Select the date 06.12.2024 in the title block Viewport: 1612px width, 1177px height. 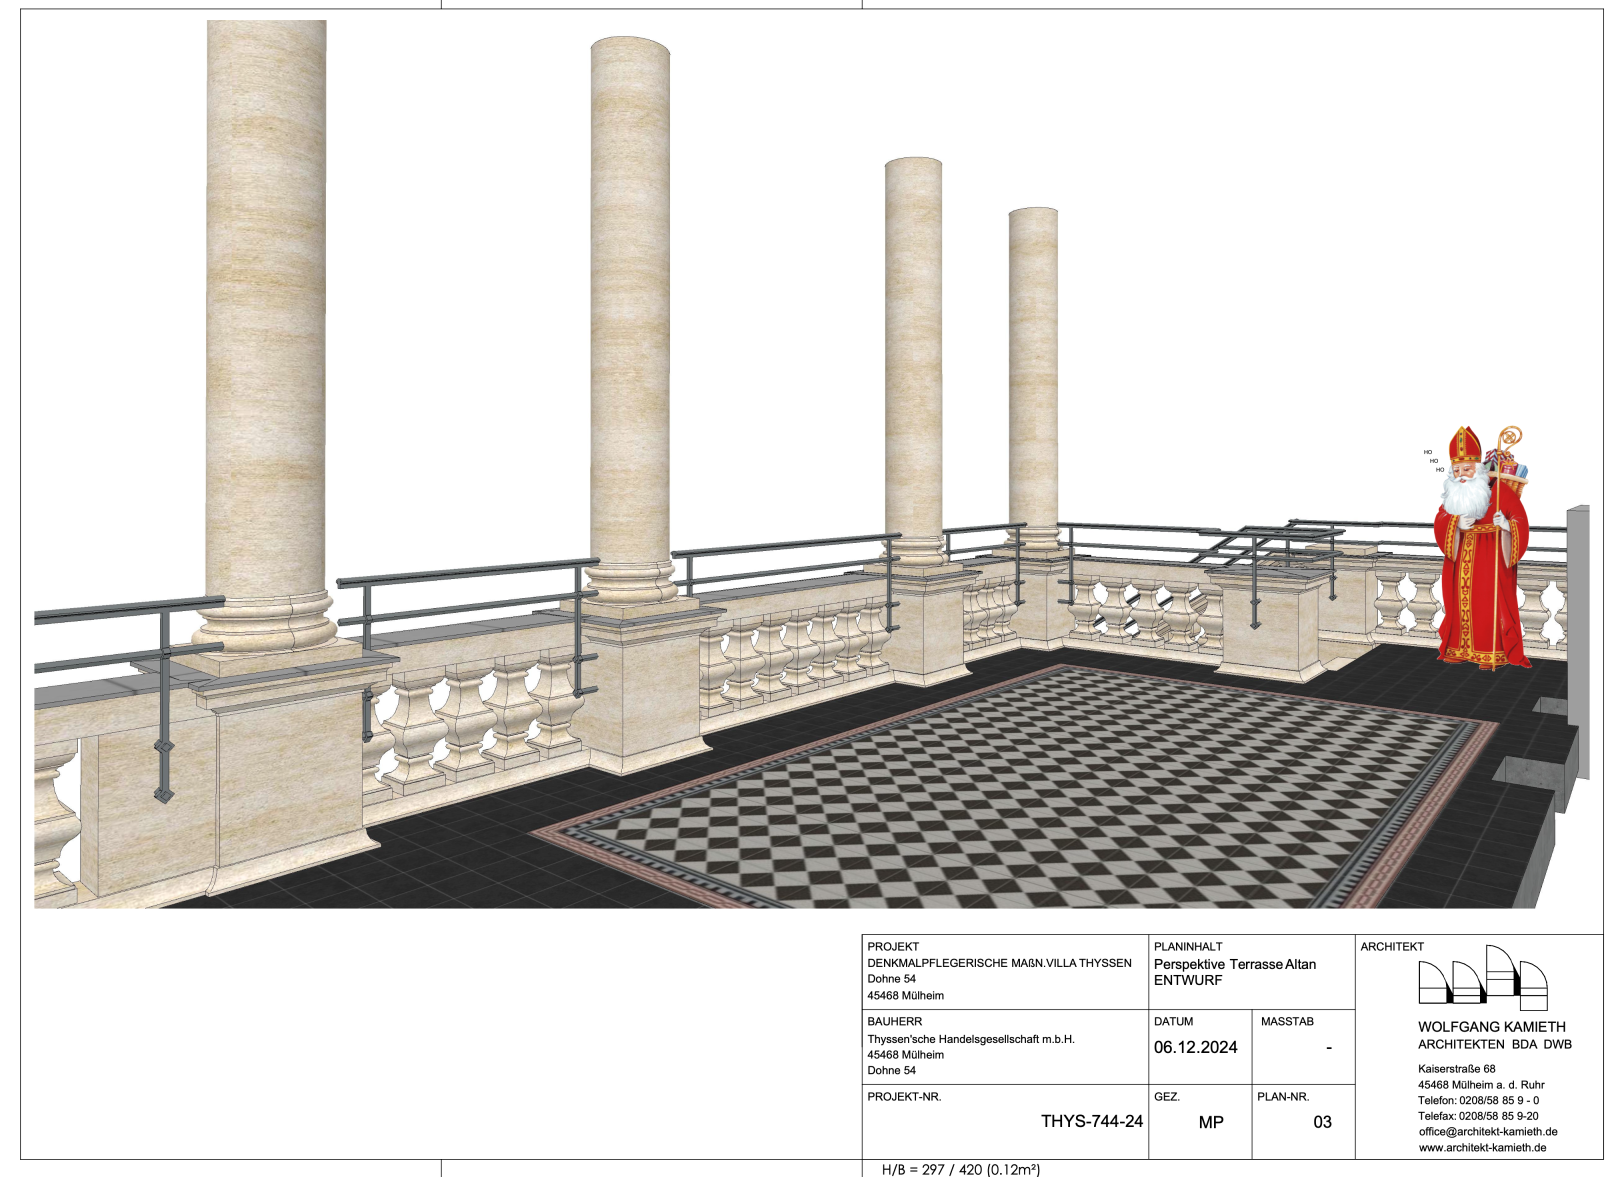(x=1195, y=1048)
